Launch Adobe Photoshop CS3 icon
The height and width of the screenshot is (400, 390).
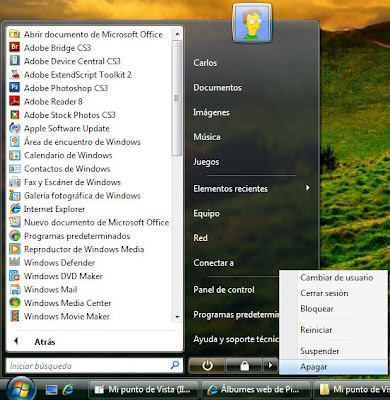pyautogui.click(x=15, y=88)
